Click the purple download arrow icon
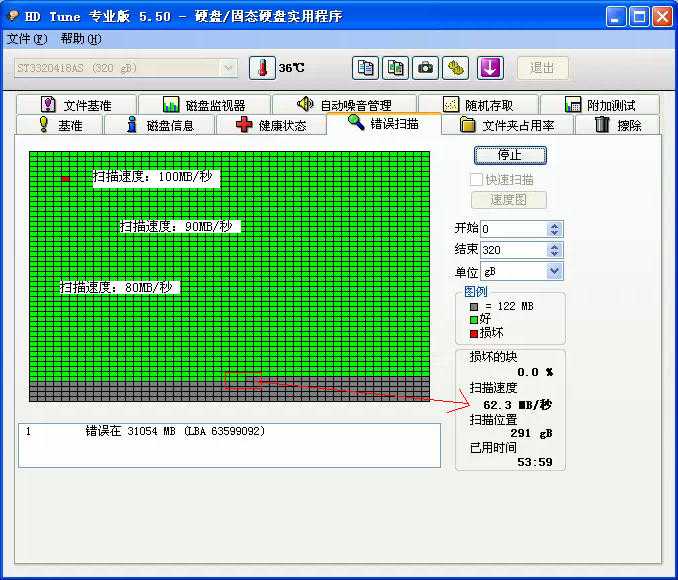Viewport: 678px width, 580px height. pyautogui.click(x=490, y=68)
